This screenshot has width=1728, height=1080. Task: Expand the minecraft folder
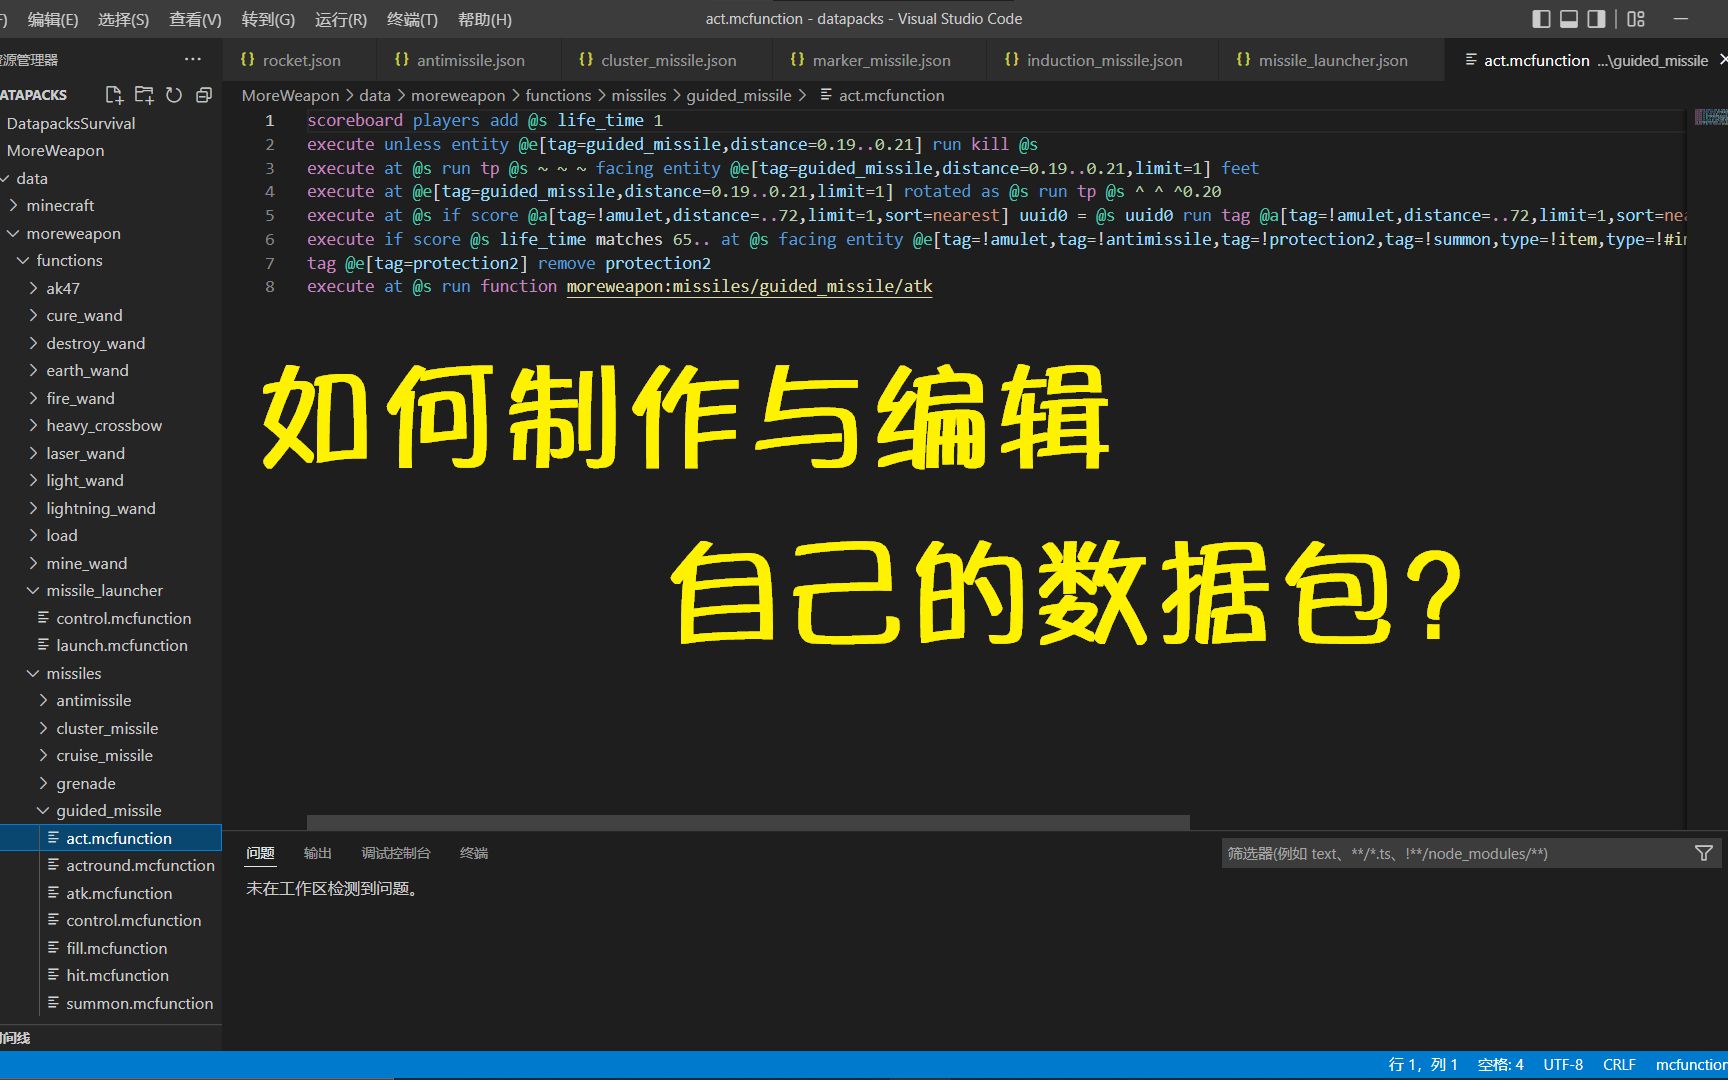tap(110, 205)
